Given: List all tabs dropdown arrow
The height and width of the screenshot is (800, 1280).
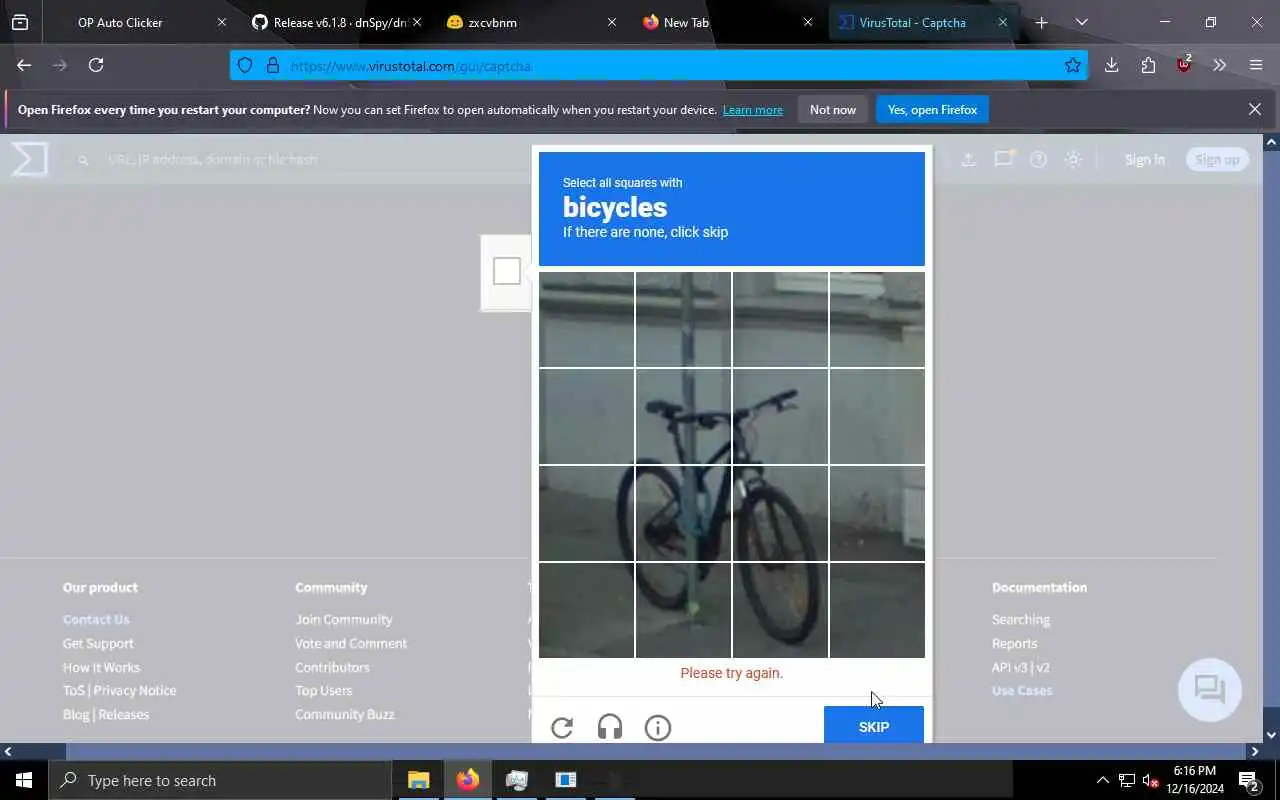Looking at the screenshot, I should pyautogui.click(x=1081, y=22).
